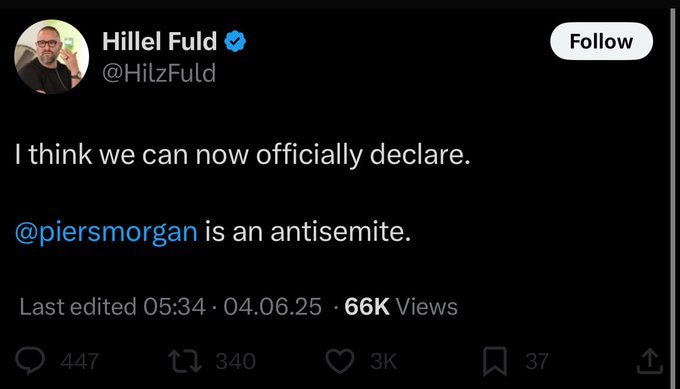Open the Last edited 05:34 history
The image size is (680, 389).
(112, 307)
